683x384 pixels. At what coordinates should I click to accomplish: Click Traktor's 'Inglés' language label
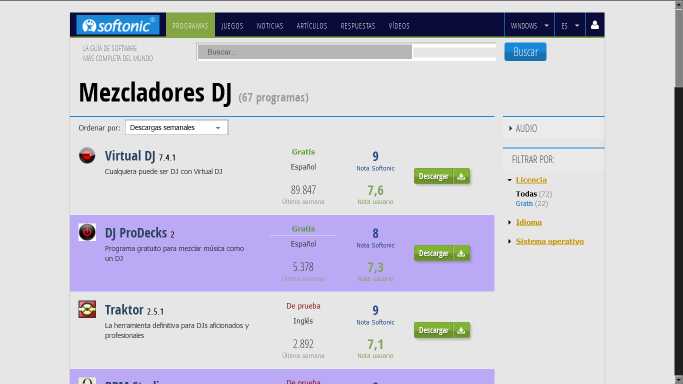point(303,321)
